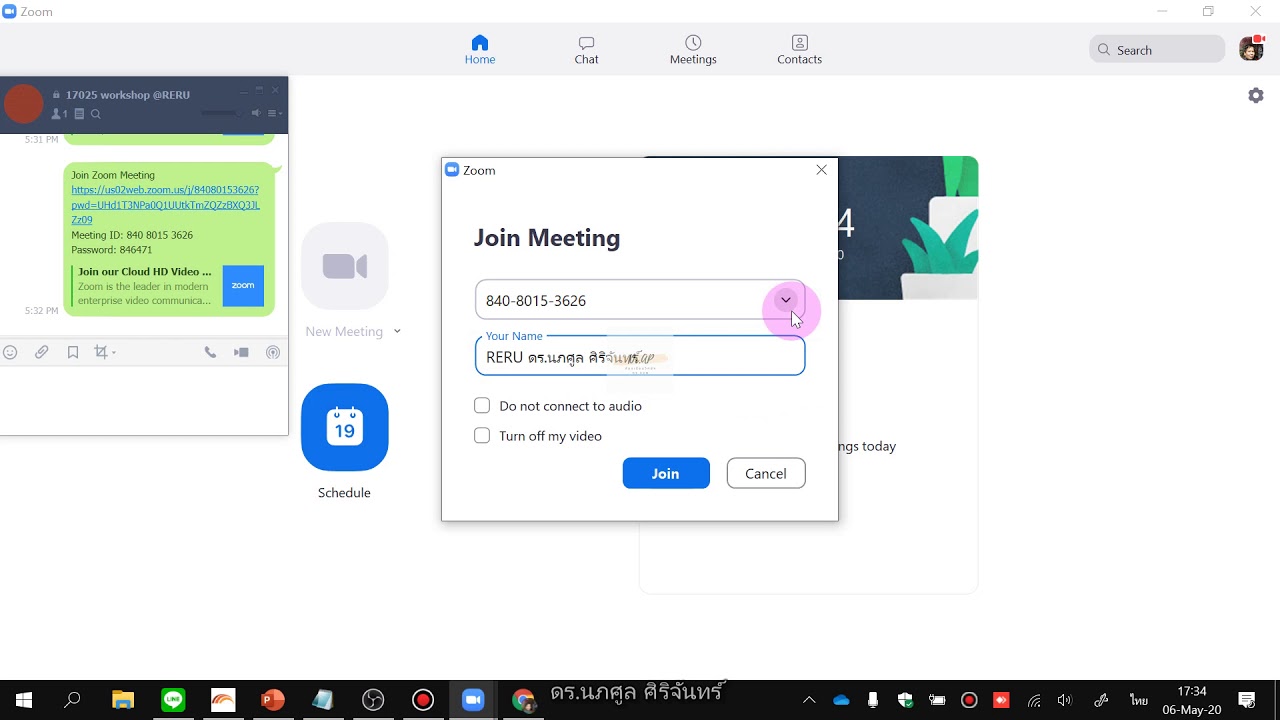This screenshot has height=720, width=1280.
Task: Click the group avatar in LINE chat
Action: coord(24,104)
